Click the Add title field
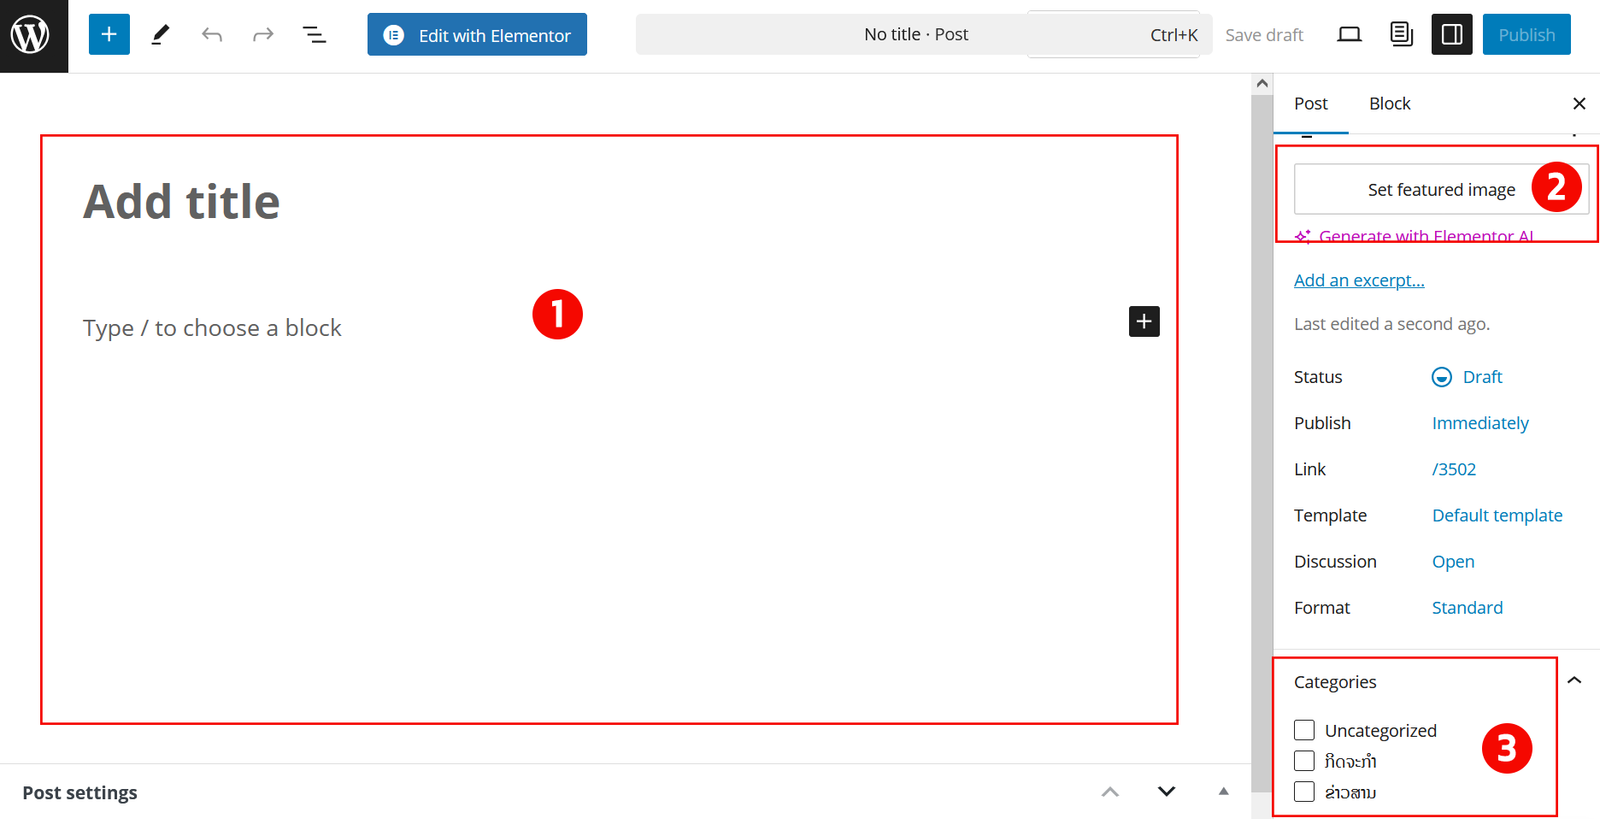The image size is (1600, 819). tap(181, 202)
